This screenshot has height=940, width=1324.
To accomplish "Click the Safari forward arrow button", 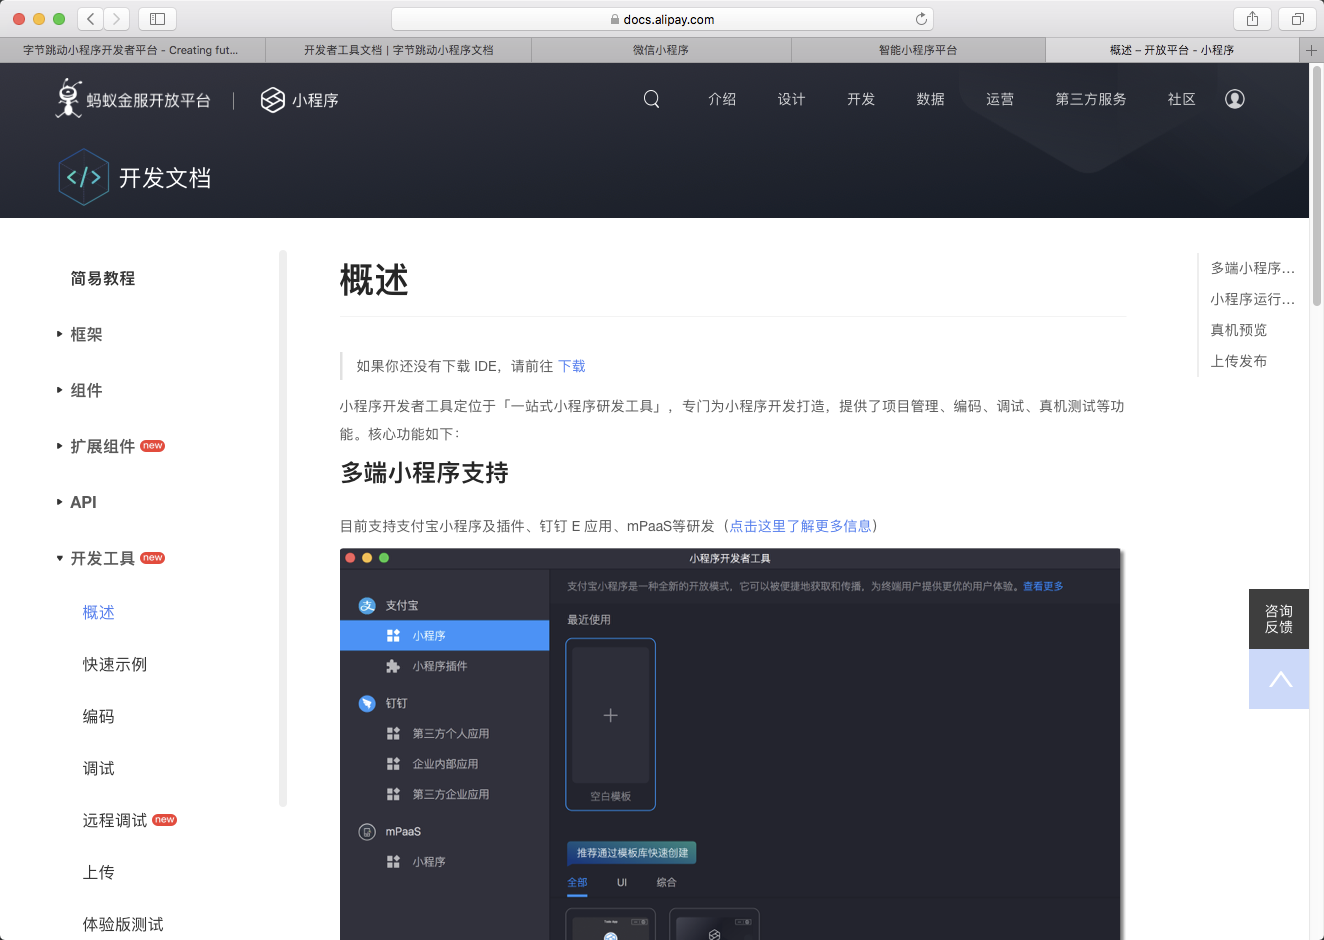I will click(117, 19).
